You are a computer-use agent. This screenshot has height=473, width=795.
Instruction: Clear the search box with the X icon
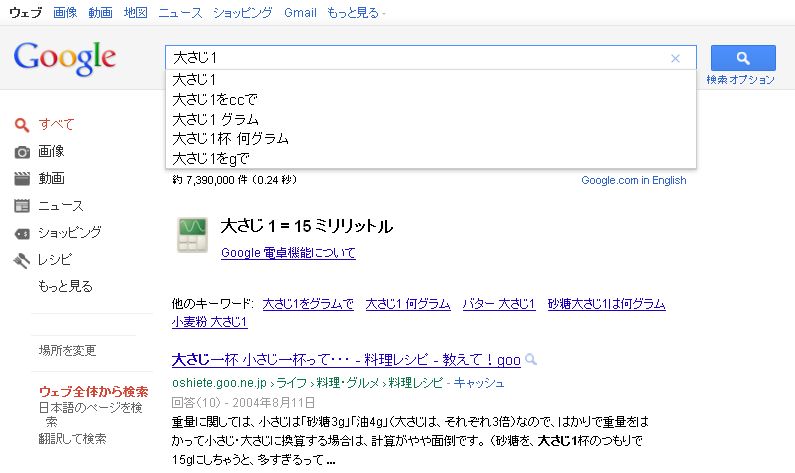(x=675, y=58)
